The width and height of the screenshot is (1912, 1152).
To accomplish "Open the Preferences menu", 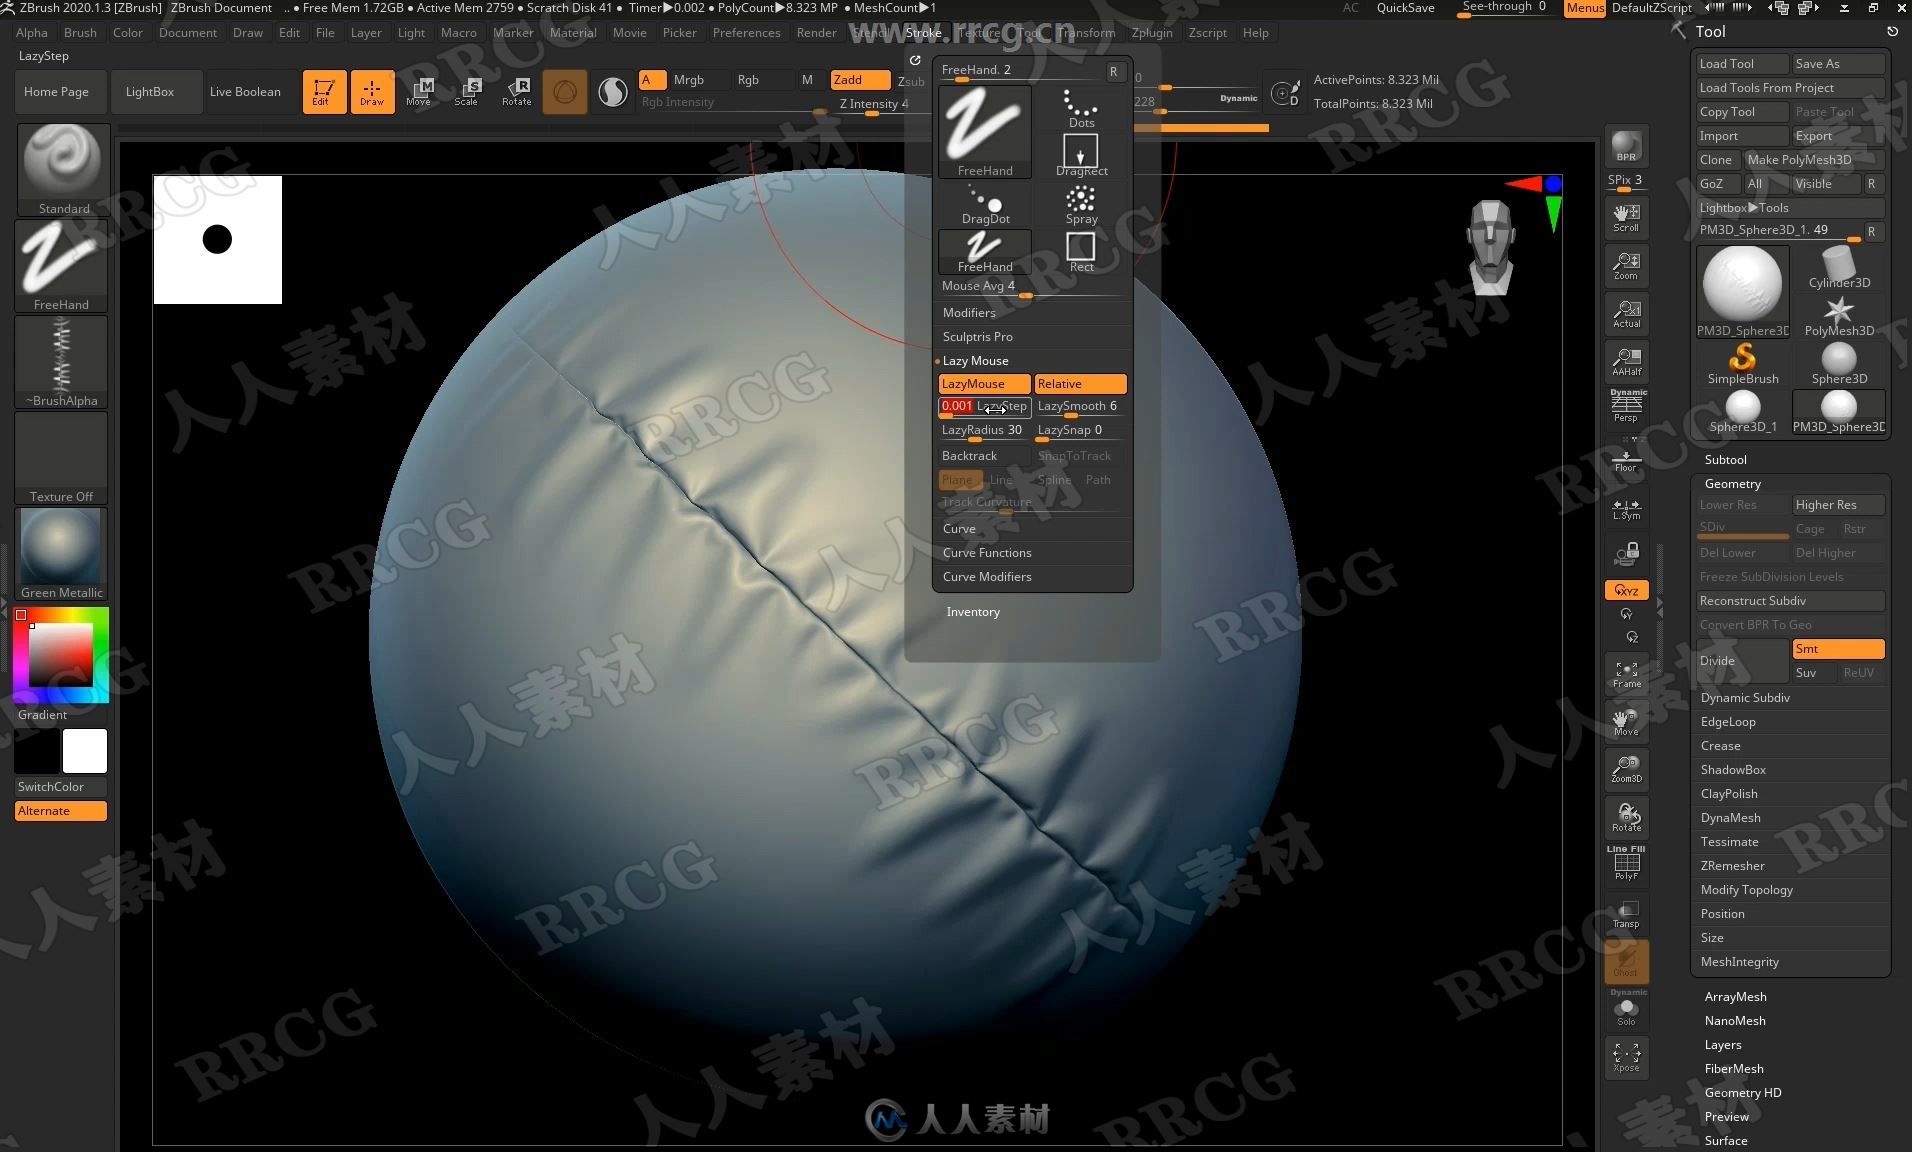I will coord(746,33).
